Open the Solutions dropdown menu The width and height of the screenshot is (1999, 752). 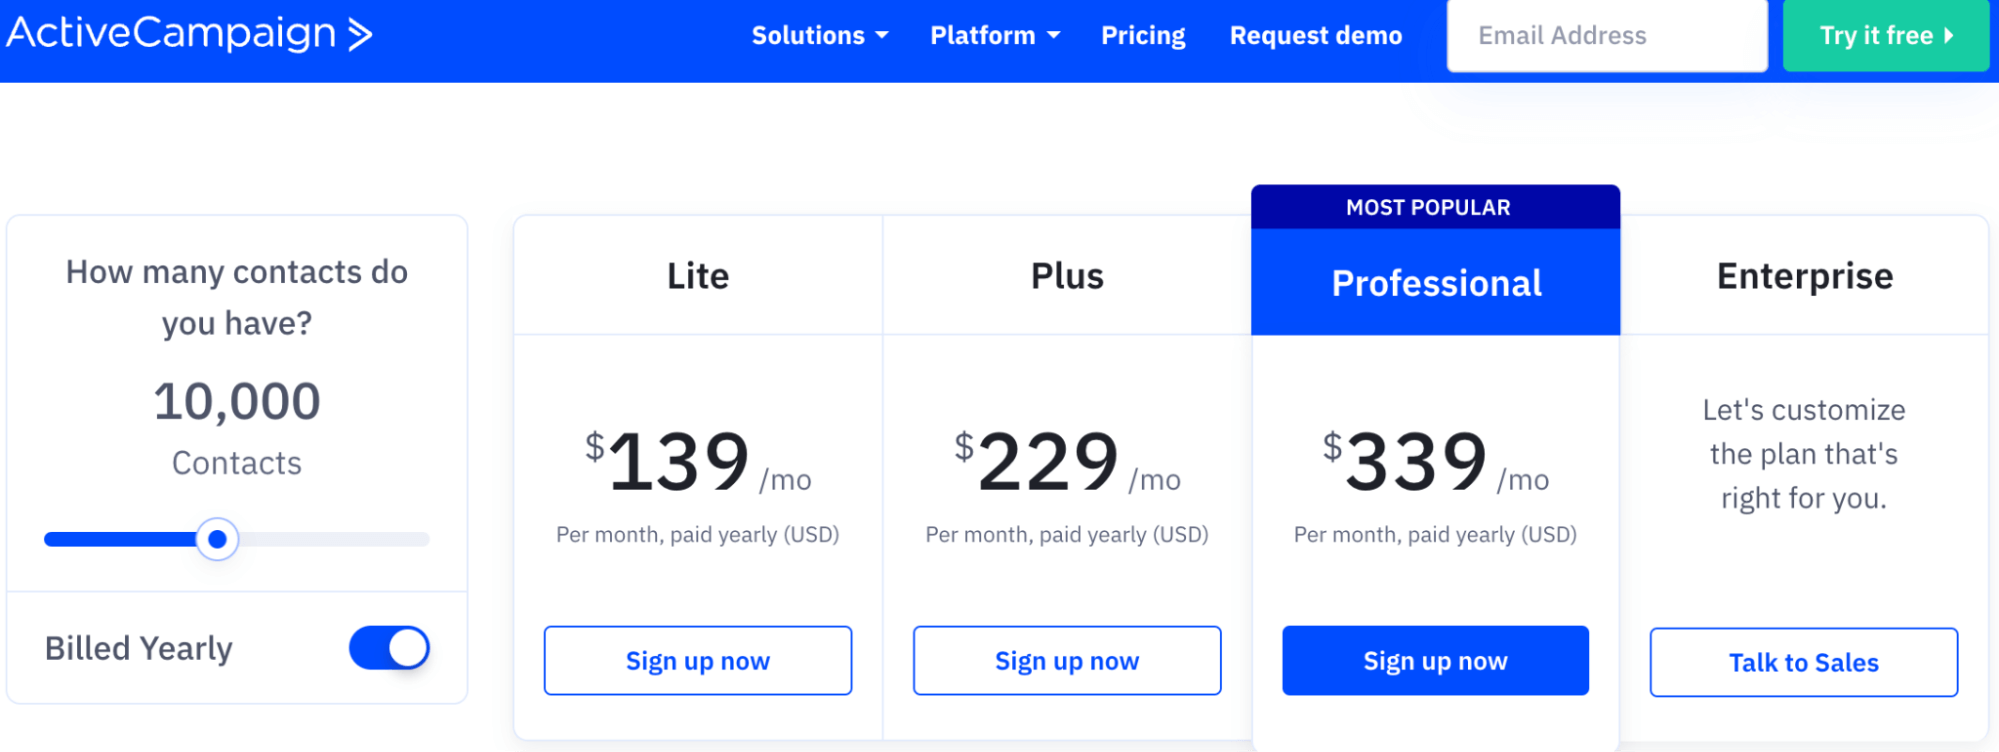pyautogui.click(x=808, y=35)
